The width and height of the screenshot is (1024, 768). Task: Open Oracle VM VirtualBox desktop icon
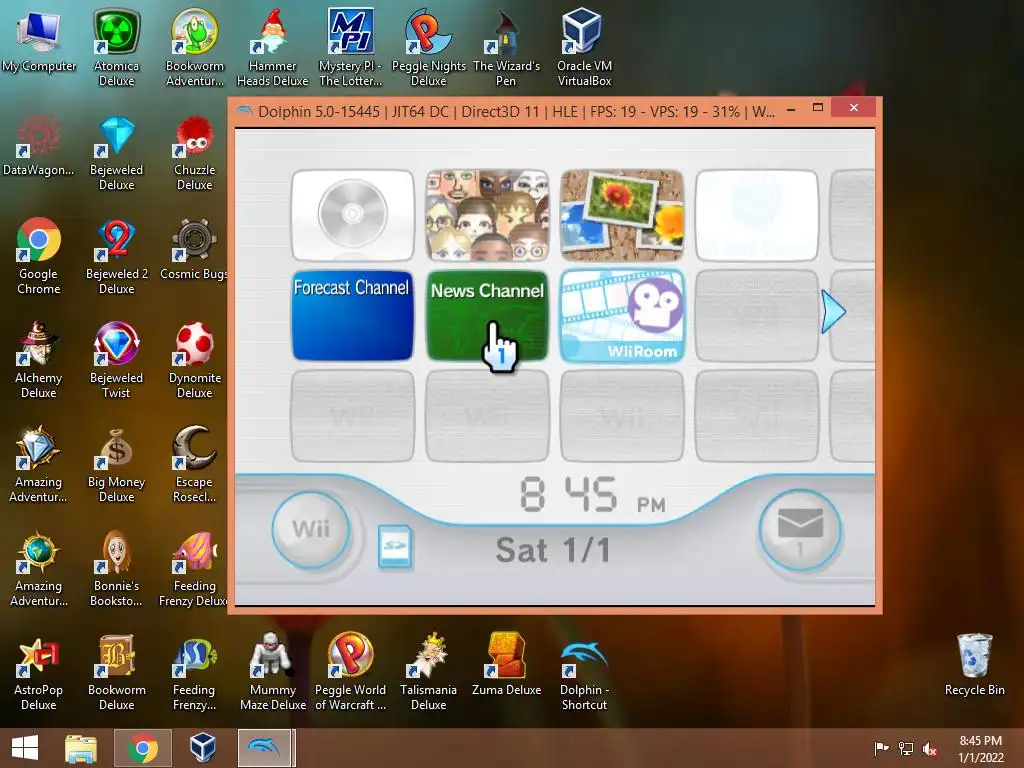pyautogui.click(x=584, y=47)
